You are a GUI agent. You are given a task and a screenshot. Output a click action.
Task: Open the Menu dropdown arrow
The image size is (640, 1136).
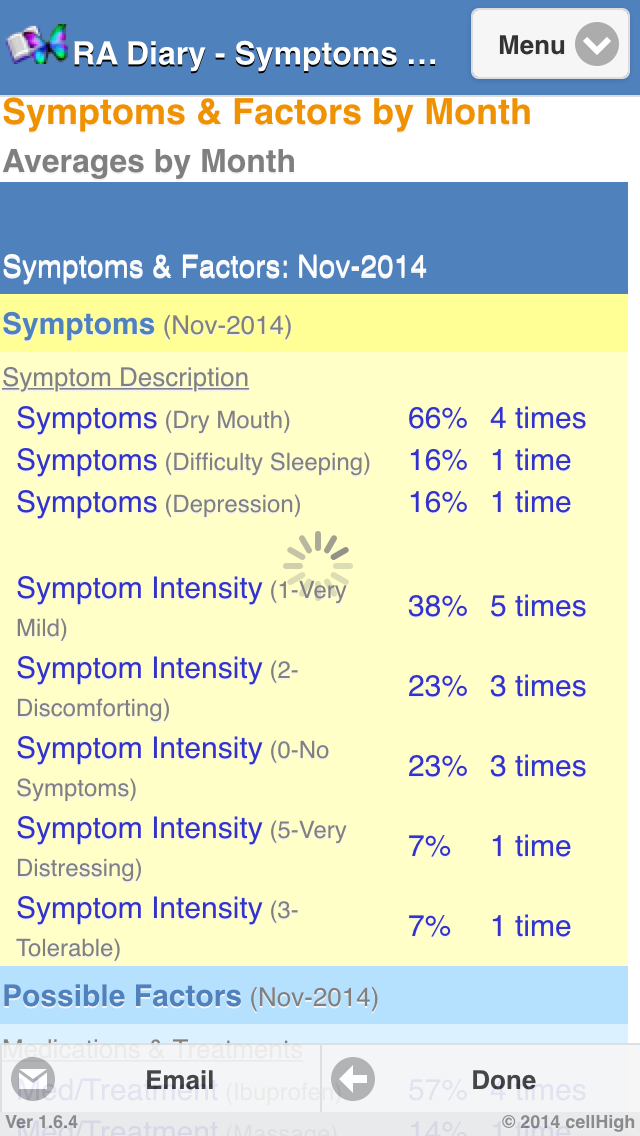point(597,45)
